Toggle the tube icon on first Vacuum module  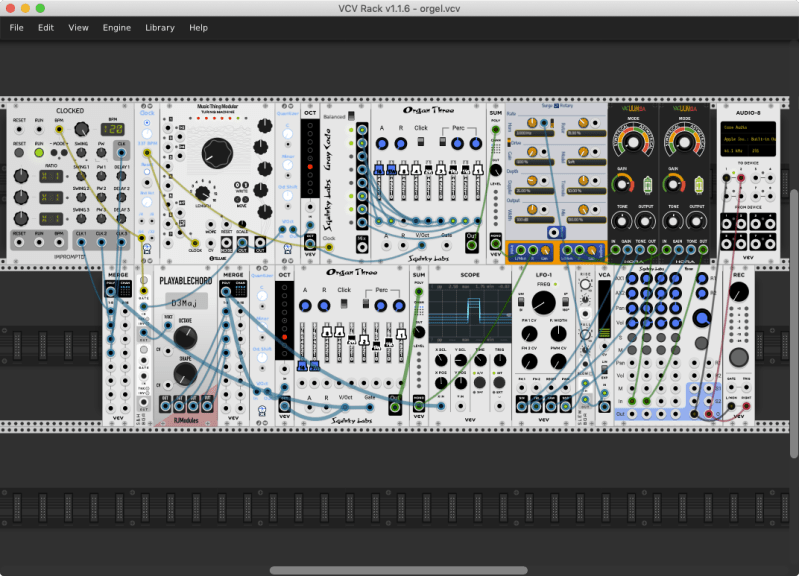pyautogui.click(x=647, y=185)
